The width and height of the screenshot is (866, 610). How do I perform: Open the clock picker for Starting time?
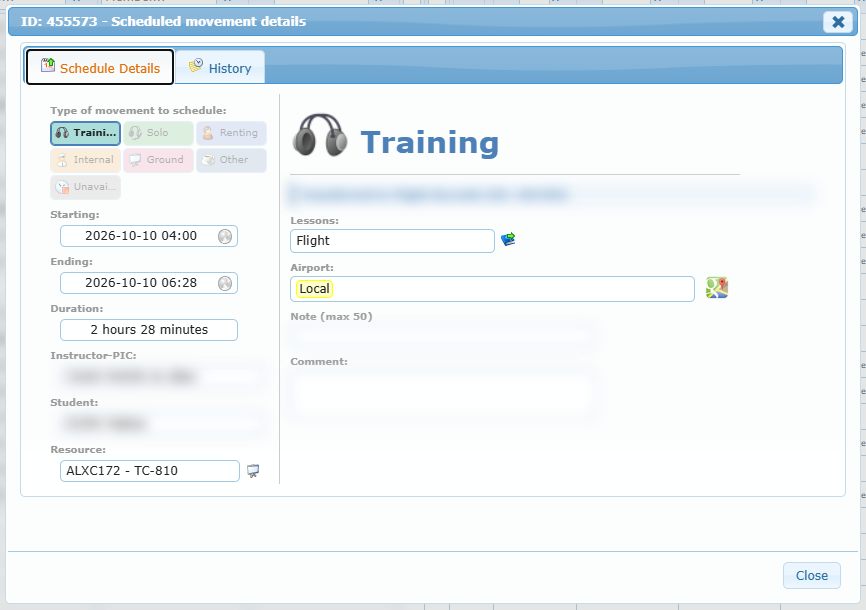(225, 236)
